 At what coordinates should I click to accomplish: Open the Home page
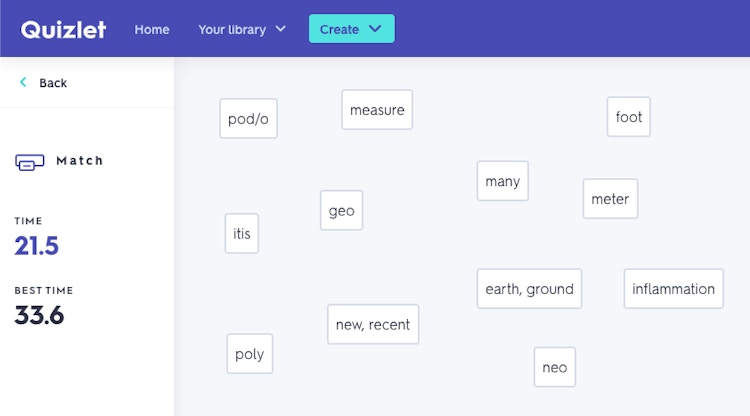(152, 30)
